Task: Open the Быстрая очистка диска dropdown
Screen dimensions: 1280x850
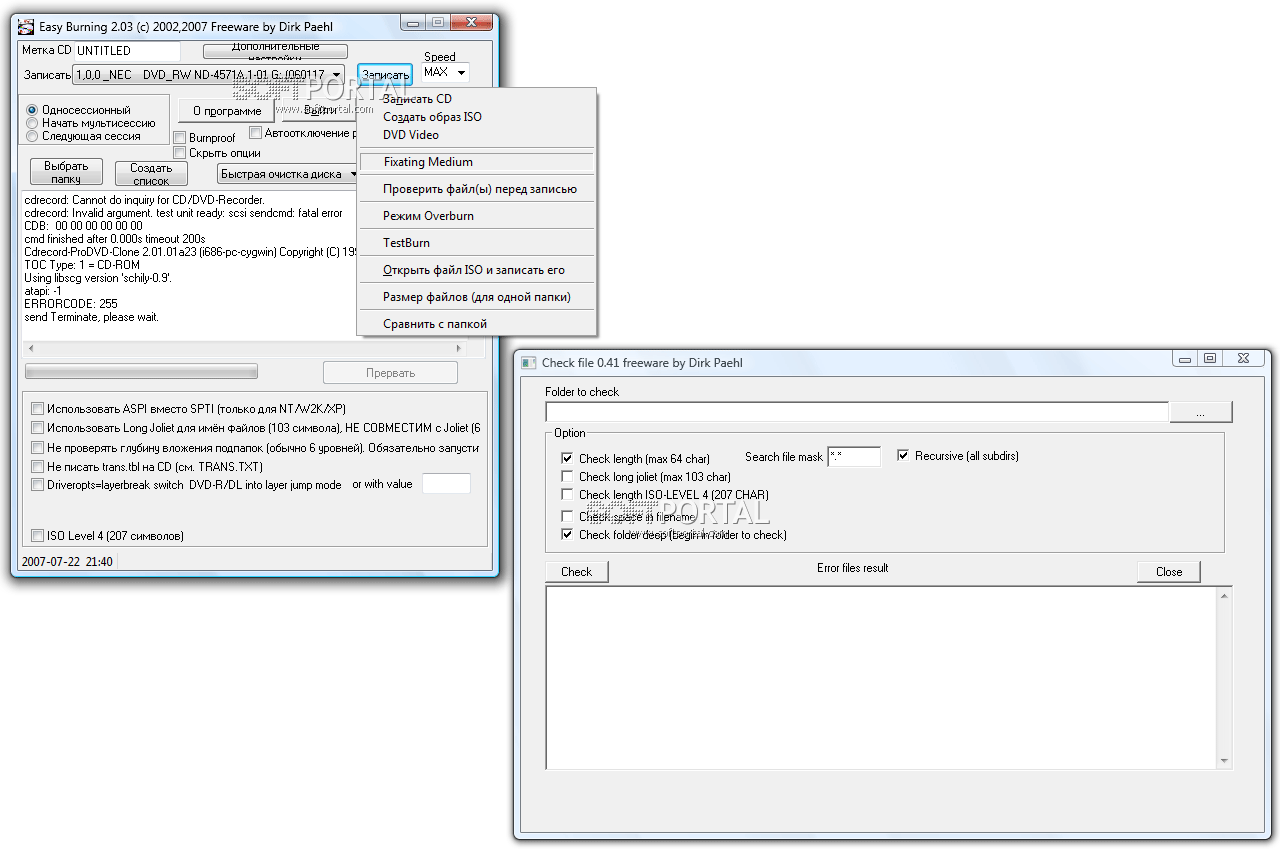Action: [352, 174]
